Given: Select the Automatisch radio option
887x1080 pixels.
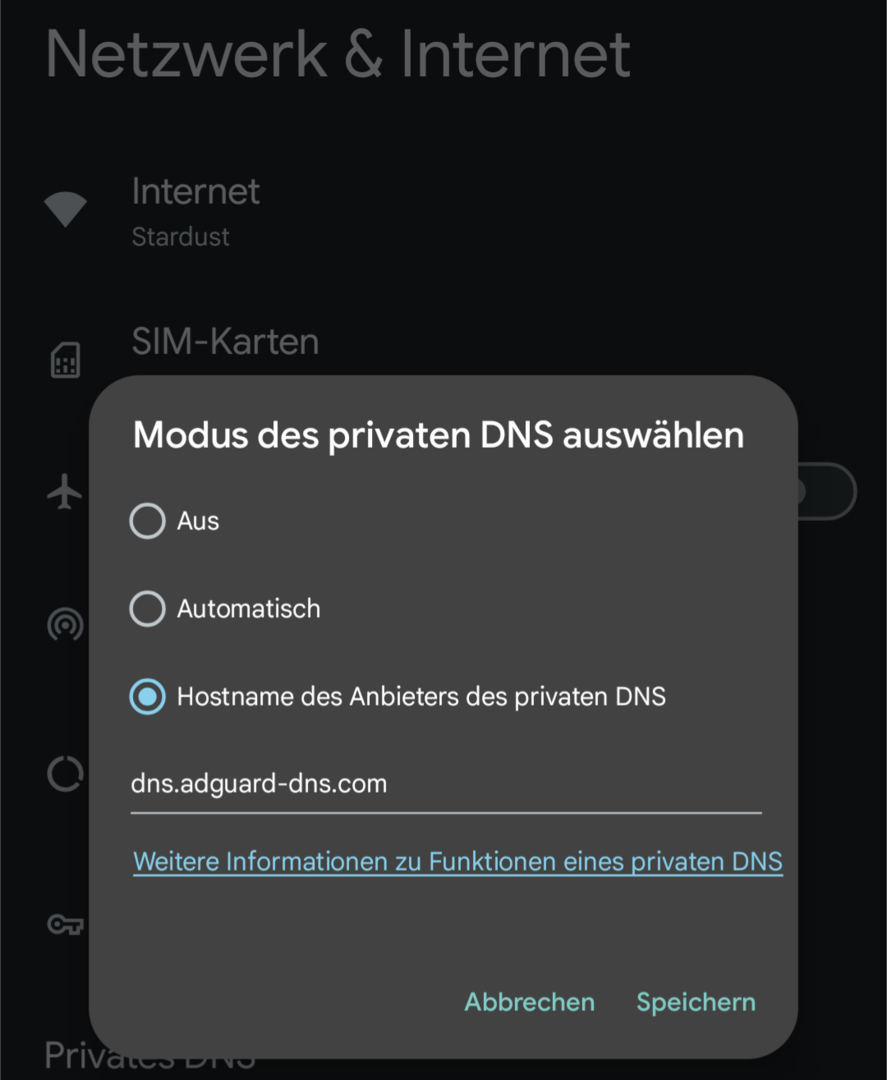Looking at the screenshot, I should click(148, 608).
